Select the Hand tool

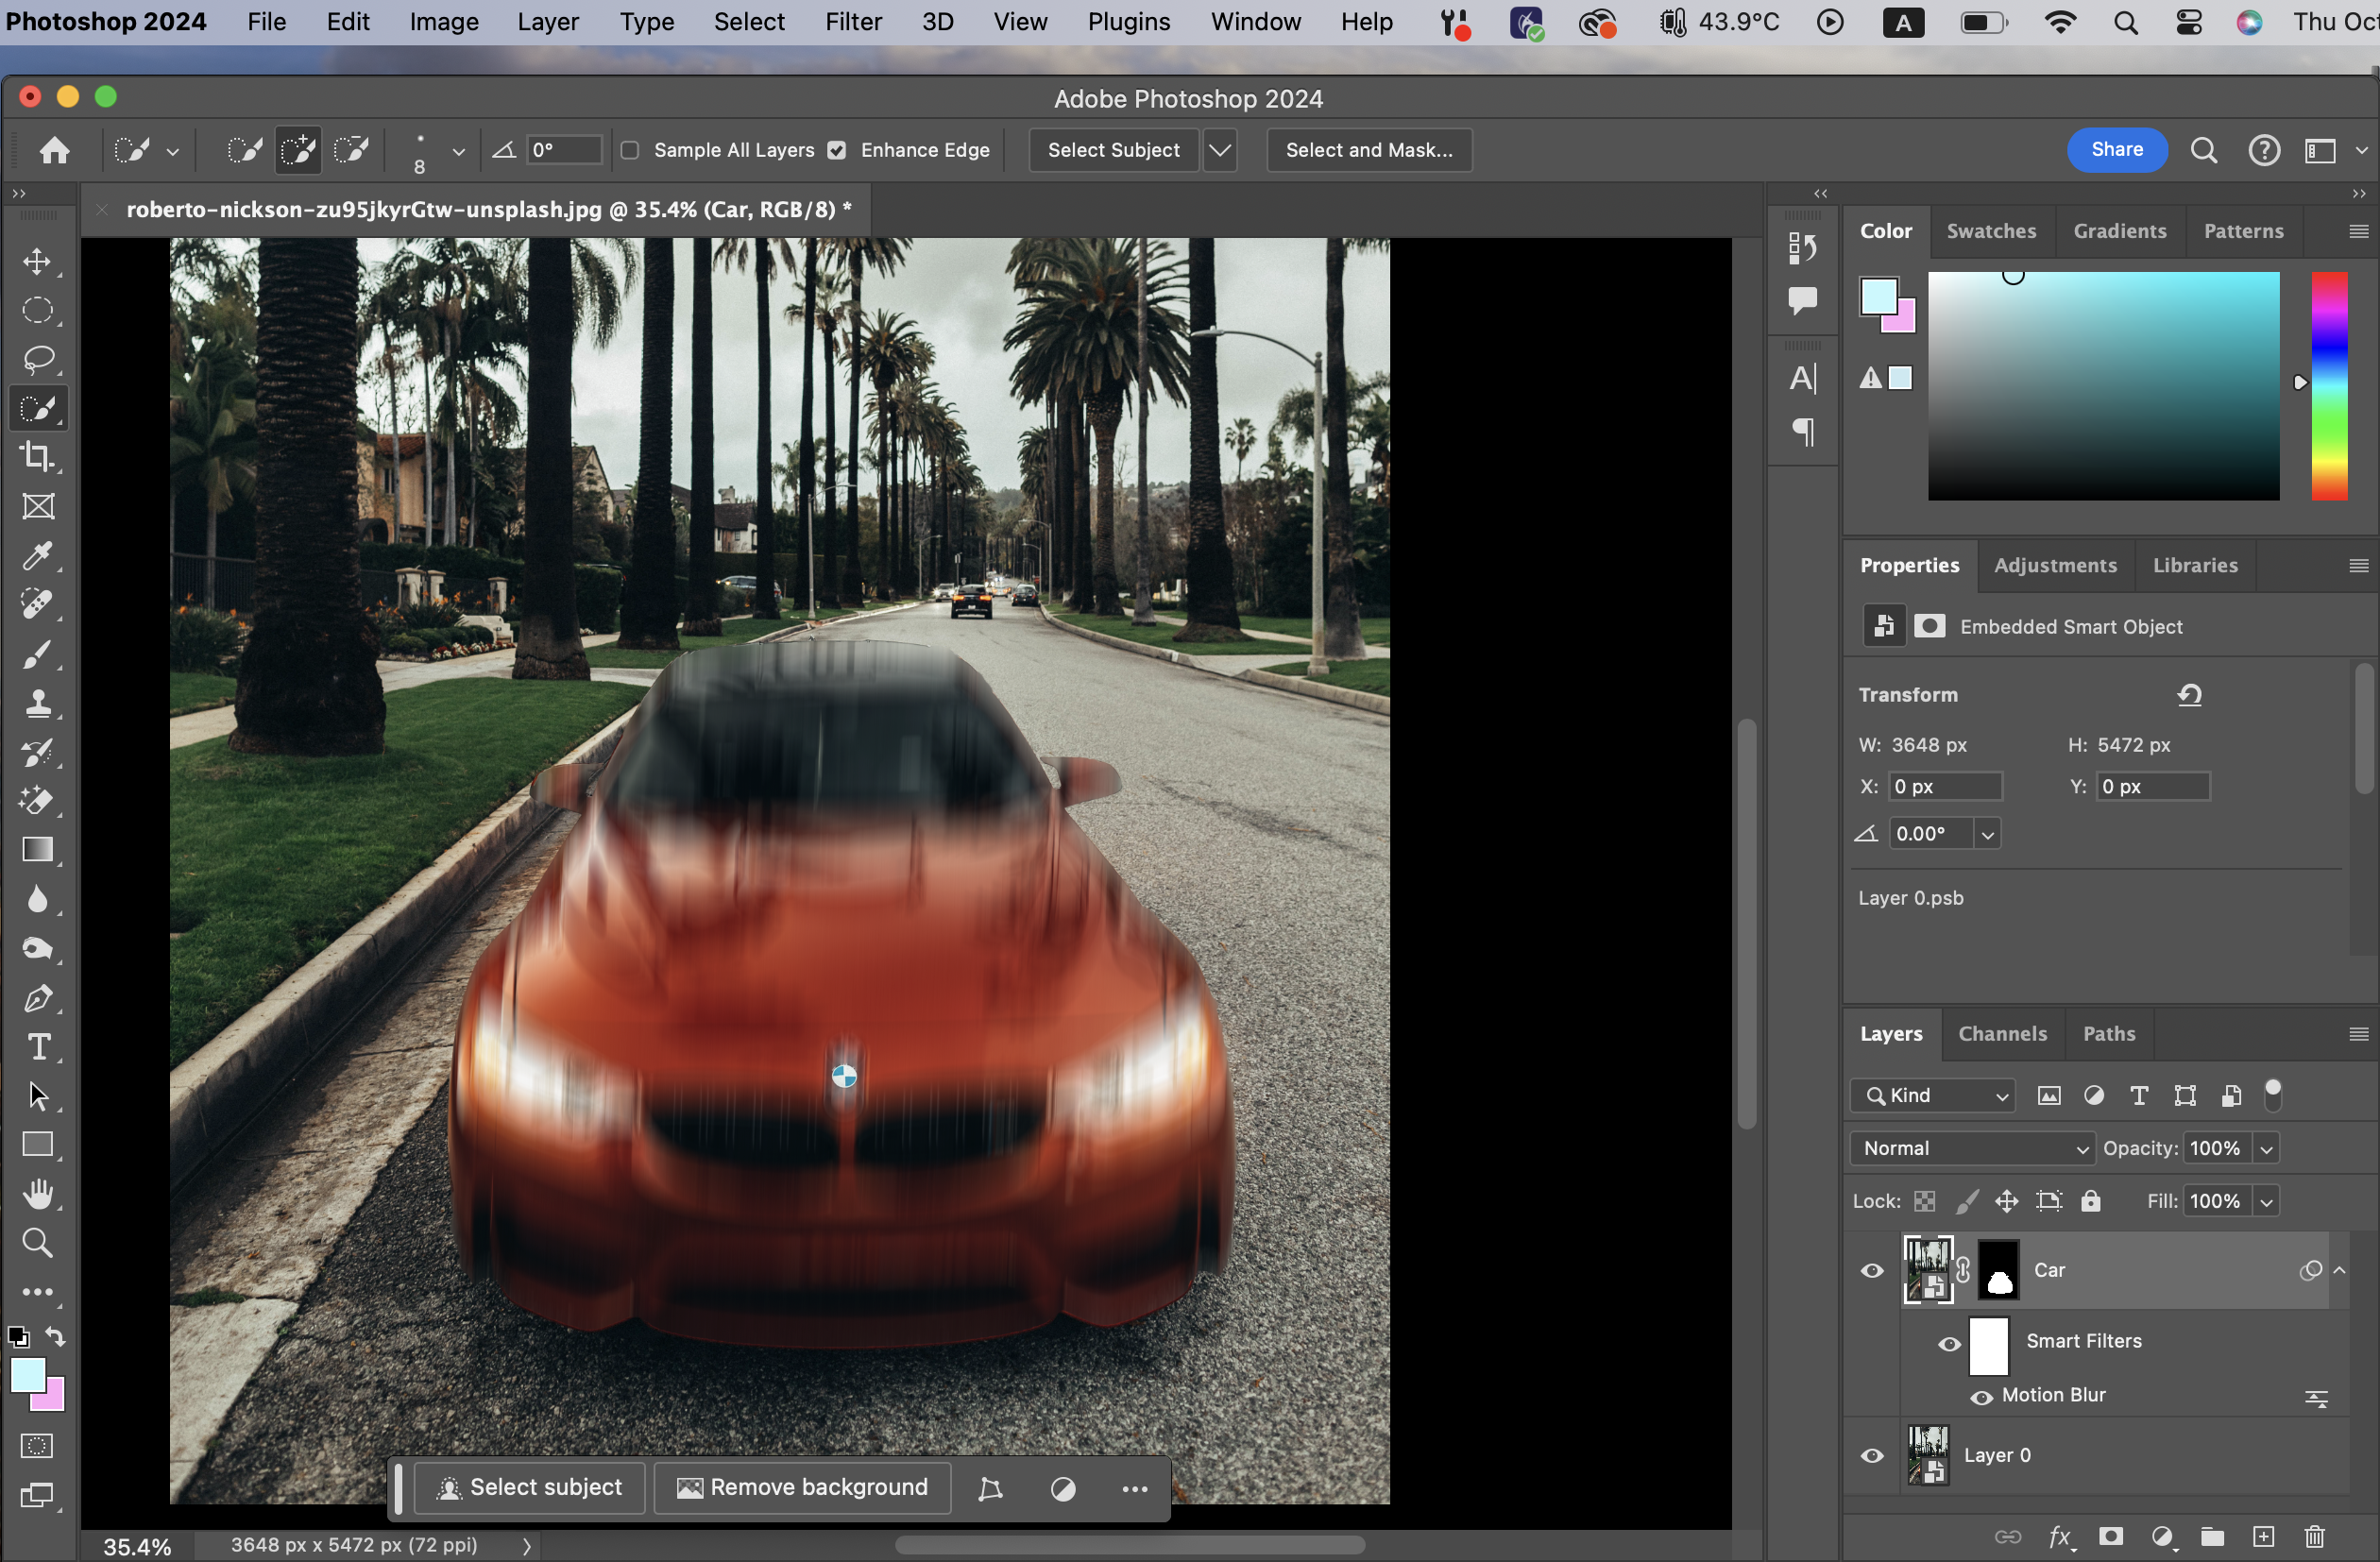click(38, 1194)
